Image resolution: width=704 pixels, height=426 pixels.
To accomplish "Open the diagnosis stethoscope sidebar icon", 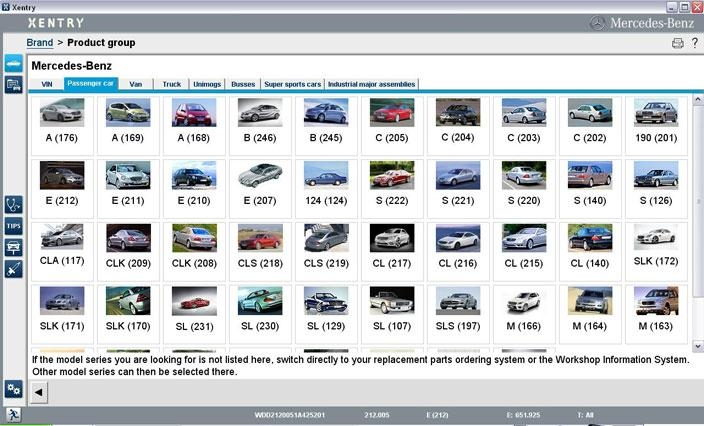I will tap(13, 205).
